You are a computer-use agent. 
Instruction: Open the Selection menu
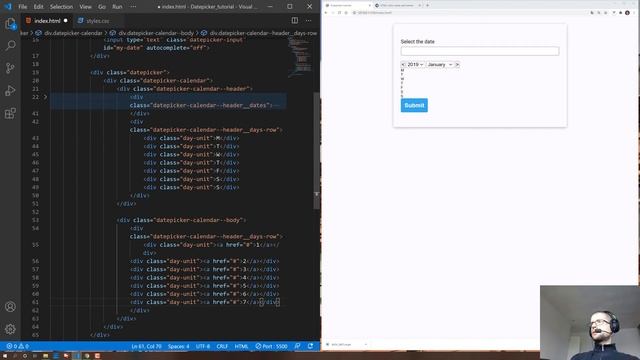pyautogui.click(x=61, y=7)
